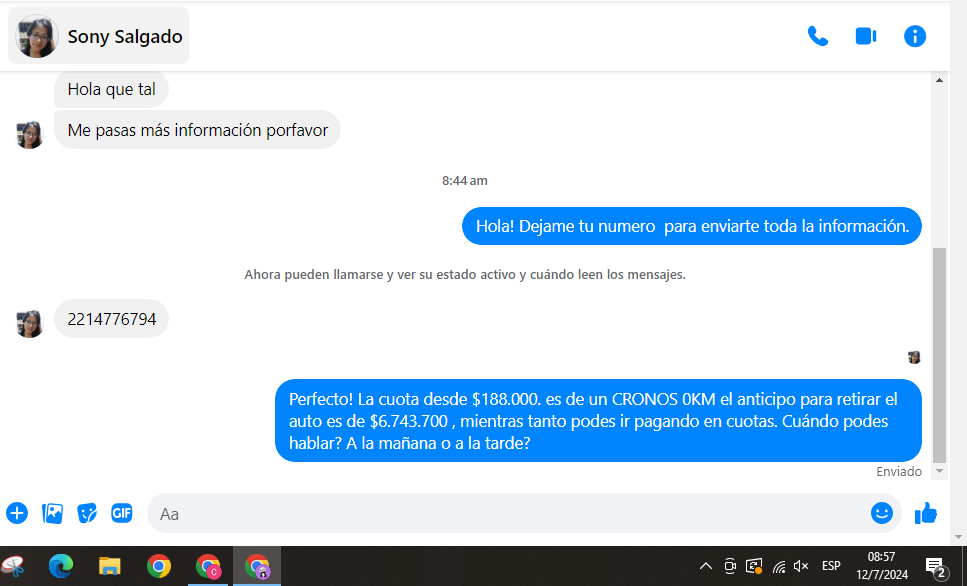Choose a sticker from the sticker icon
The image size is (967, 586).
pyautogui.click(x=87, y=513)
